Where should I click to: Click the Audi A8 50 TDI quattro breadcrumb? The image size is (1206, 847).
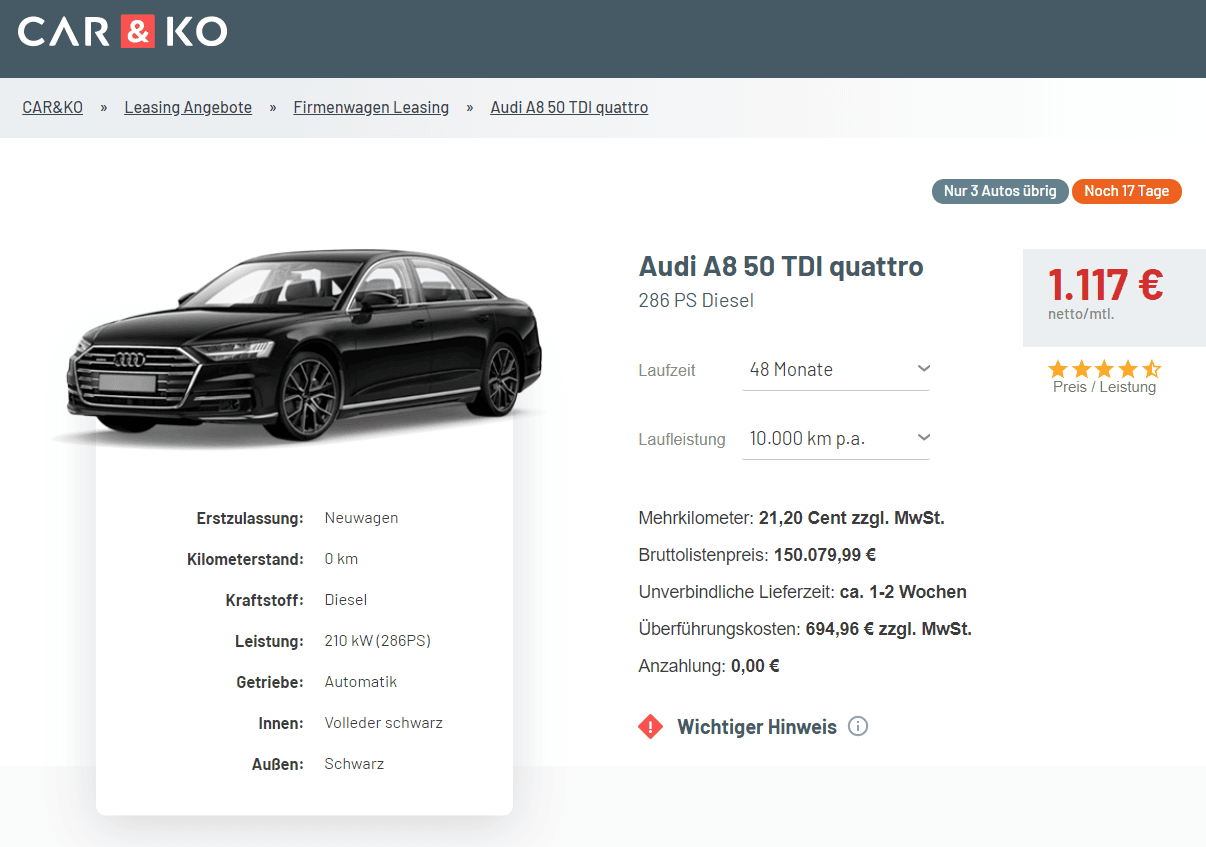[x=569, y=107]
